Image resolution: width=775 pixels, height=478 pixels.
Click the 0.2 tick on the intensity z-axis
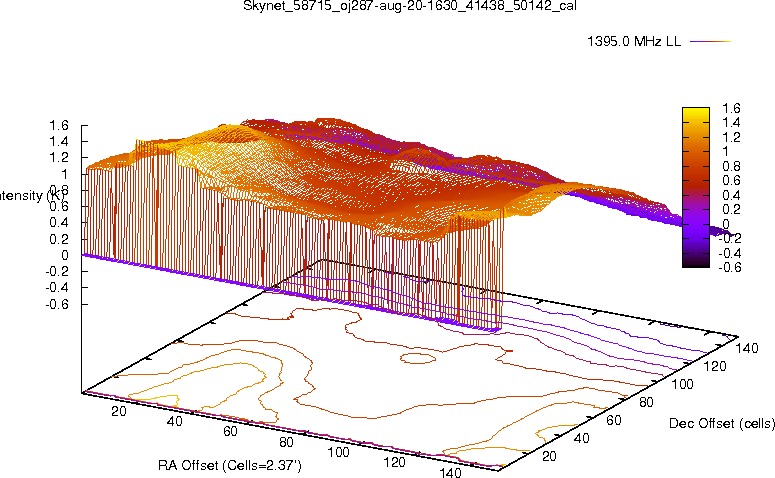click(58, 239)
